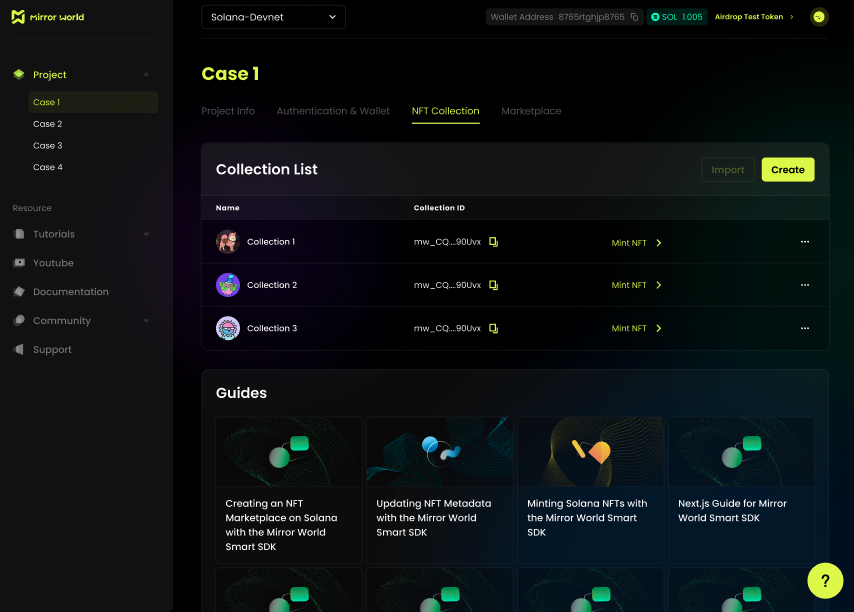Open Next.js Guide for Mirror World
The height and width of the screenshot is (612, 854).
tap(741, 490)
